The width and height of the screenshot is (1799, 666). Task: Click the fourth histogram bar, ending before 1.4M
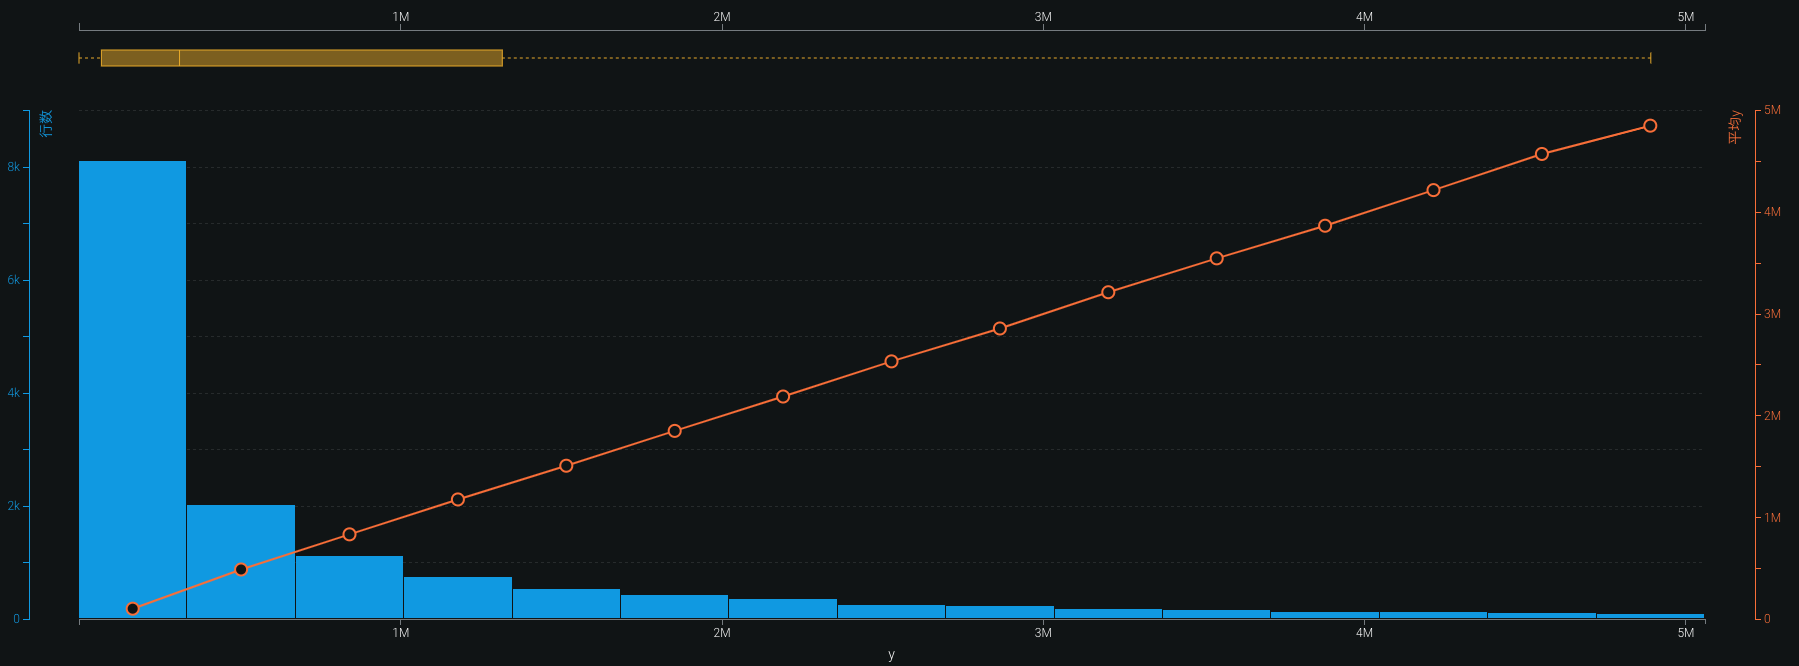pyautogui.click(x=458, y=598)
